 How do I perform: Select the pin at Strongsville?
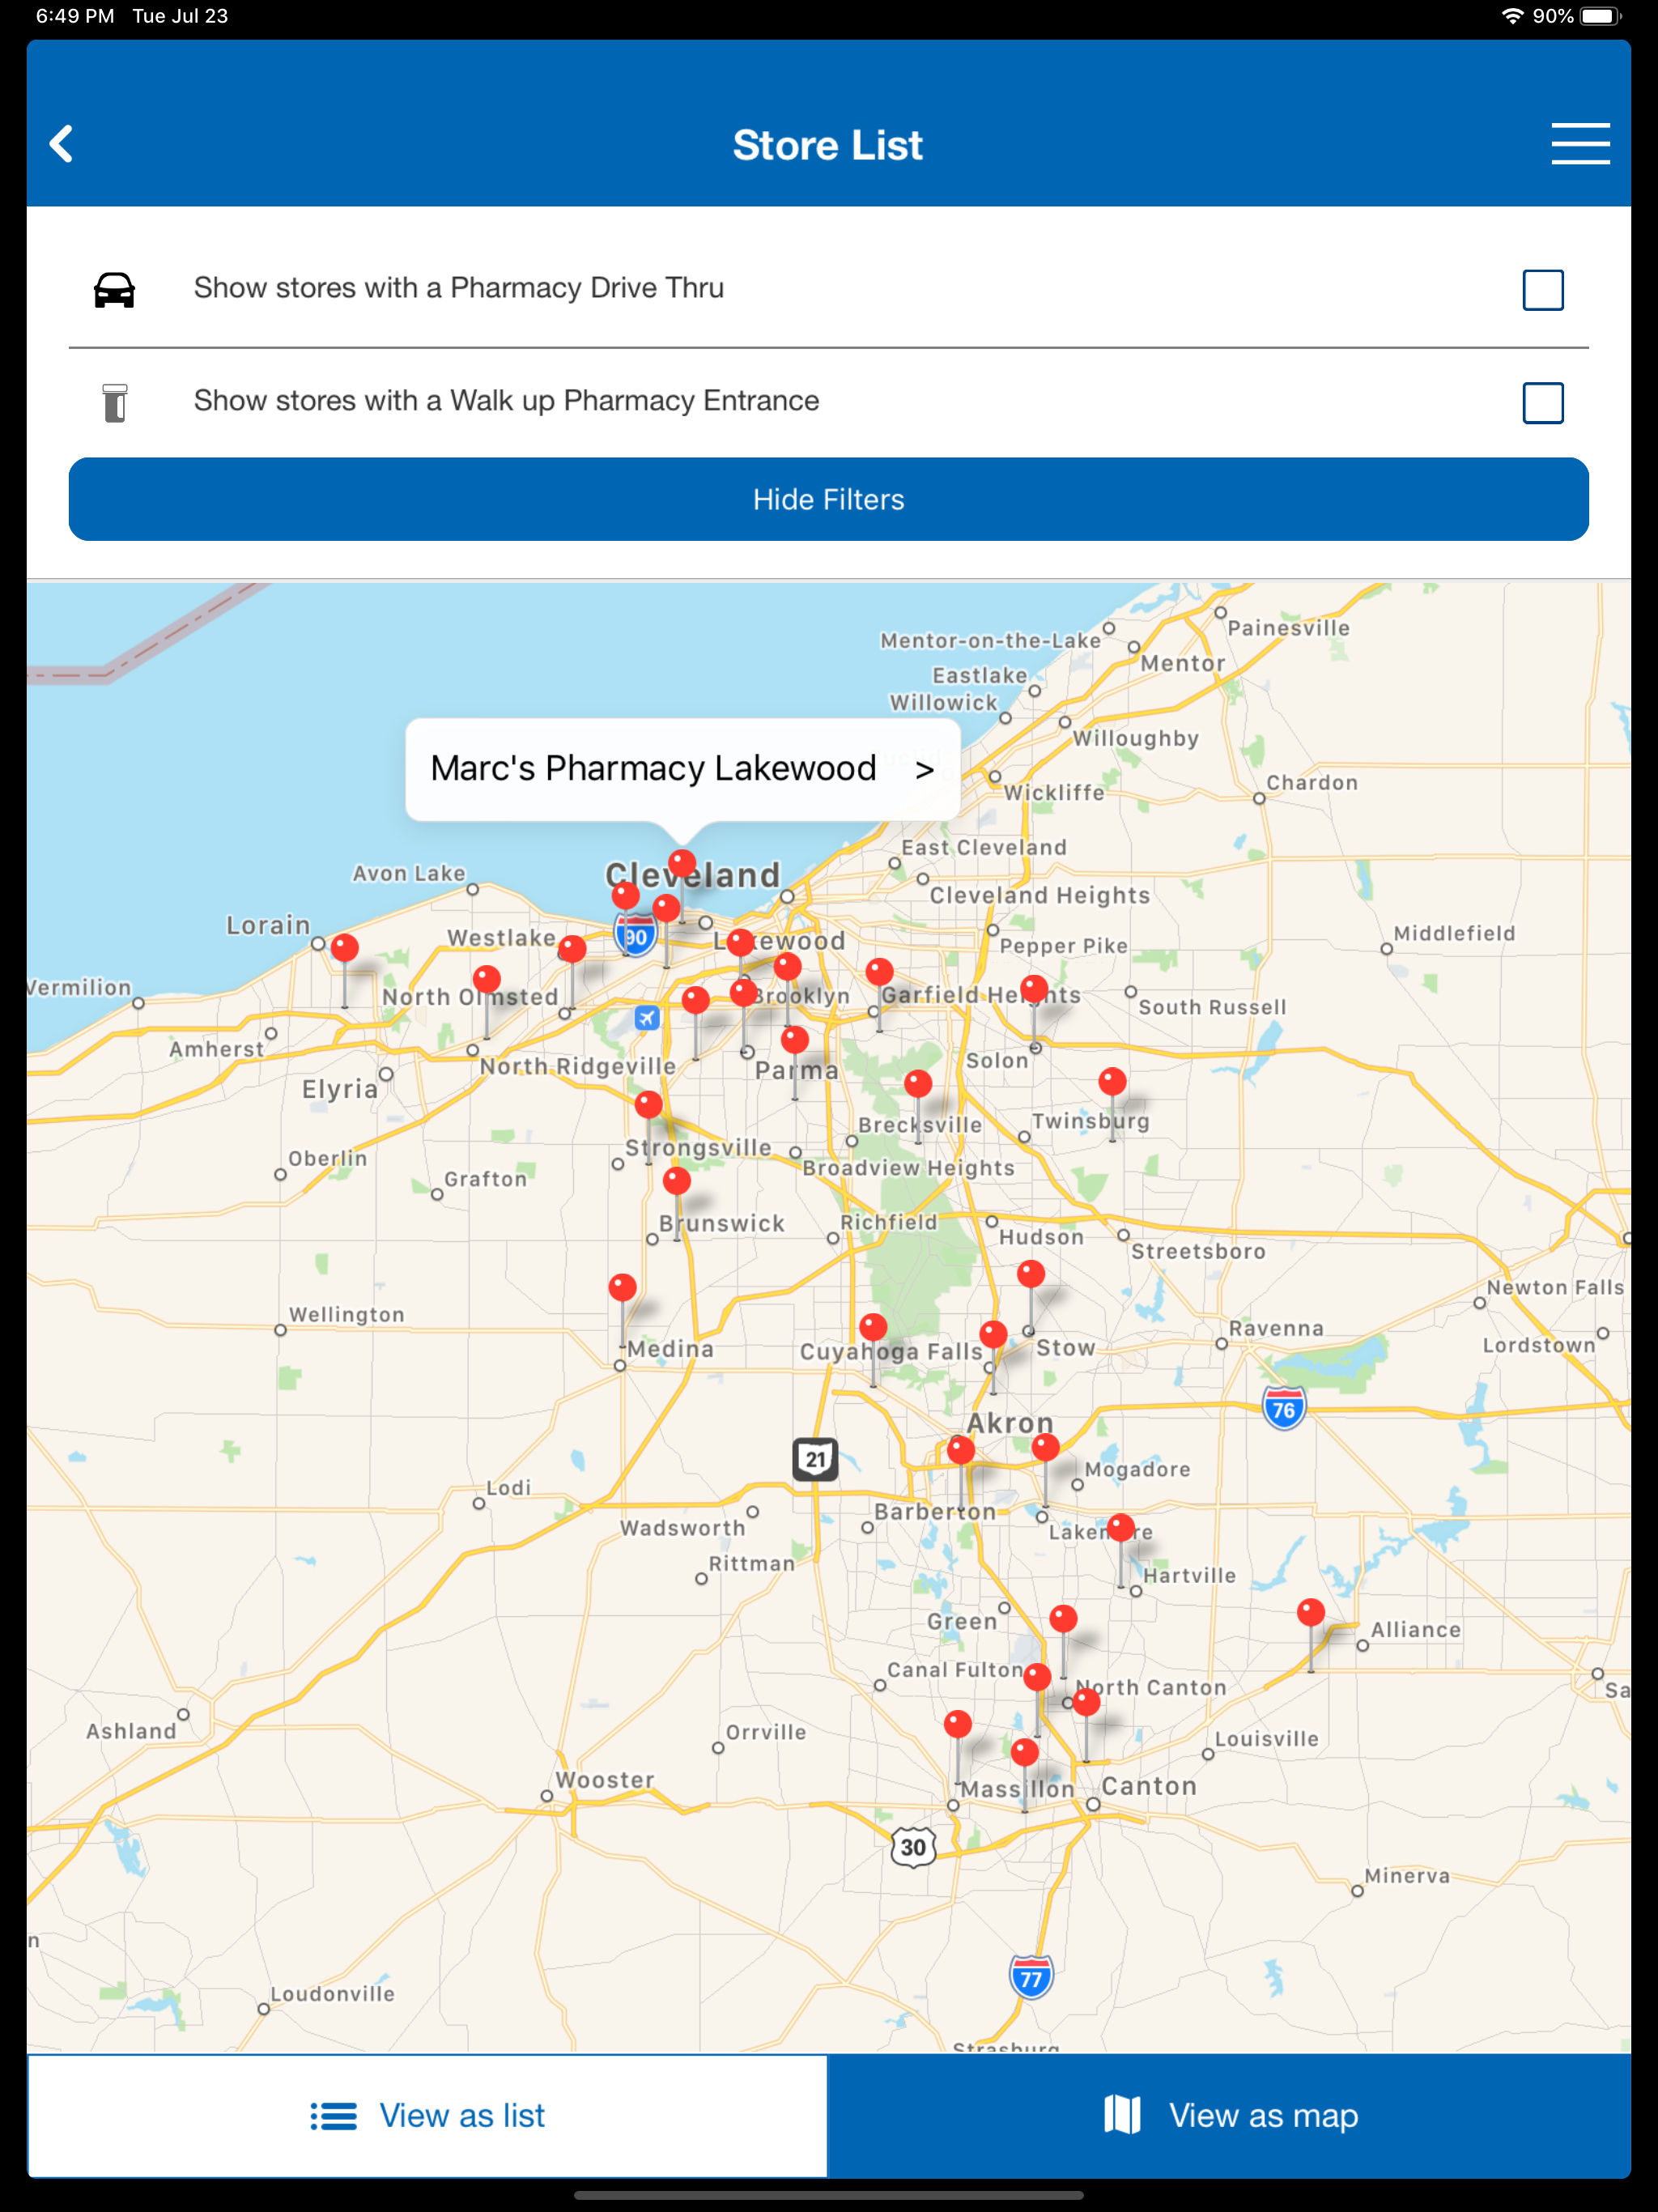[648, 1105]
